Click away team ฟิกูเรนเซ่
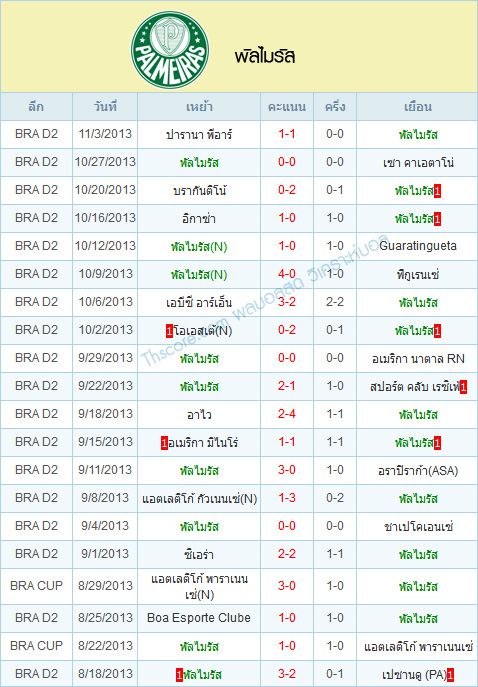478x687 pixels. (x=418, y=275)
